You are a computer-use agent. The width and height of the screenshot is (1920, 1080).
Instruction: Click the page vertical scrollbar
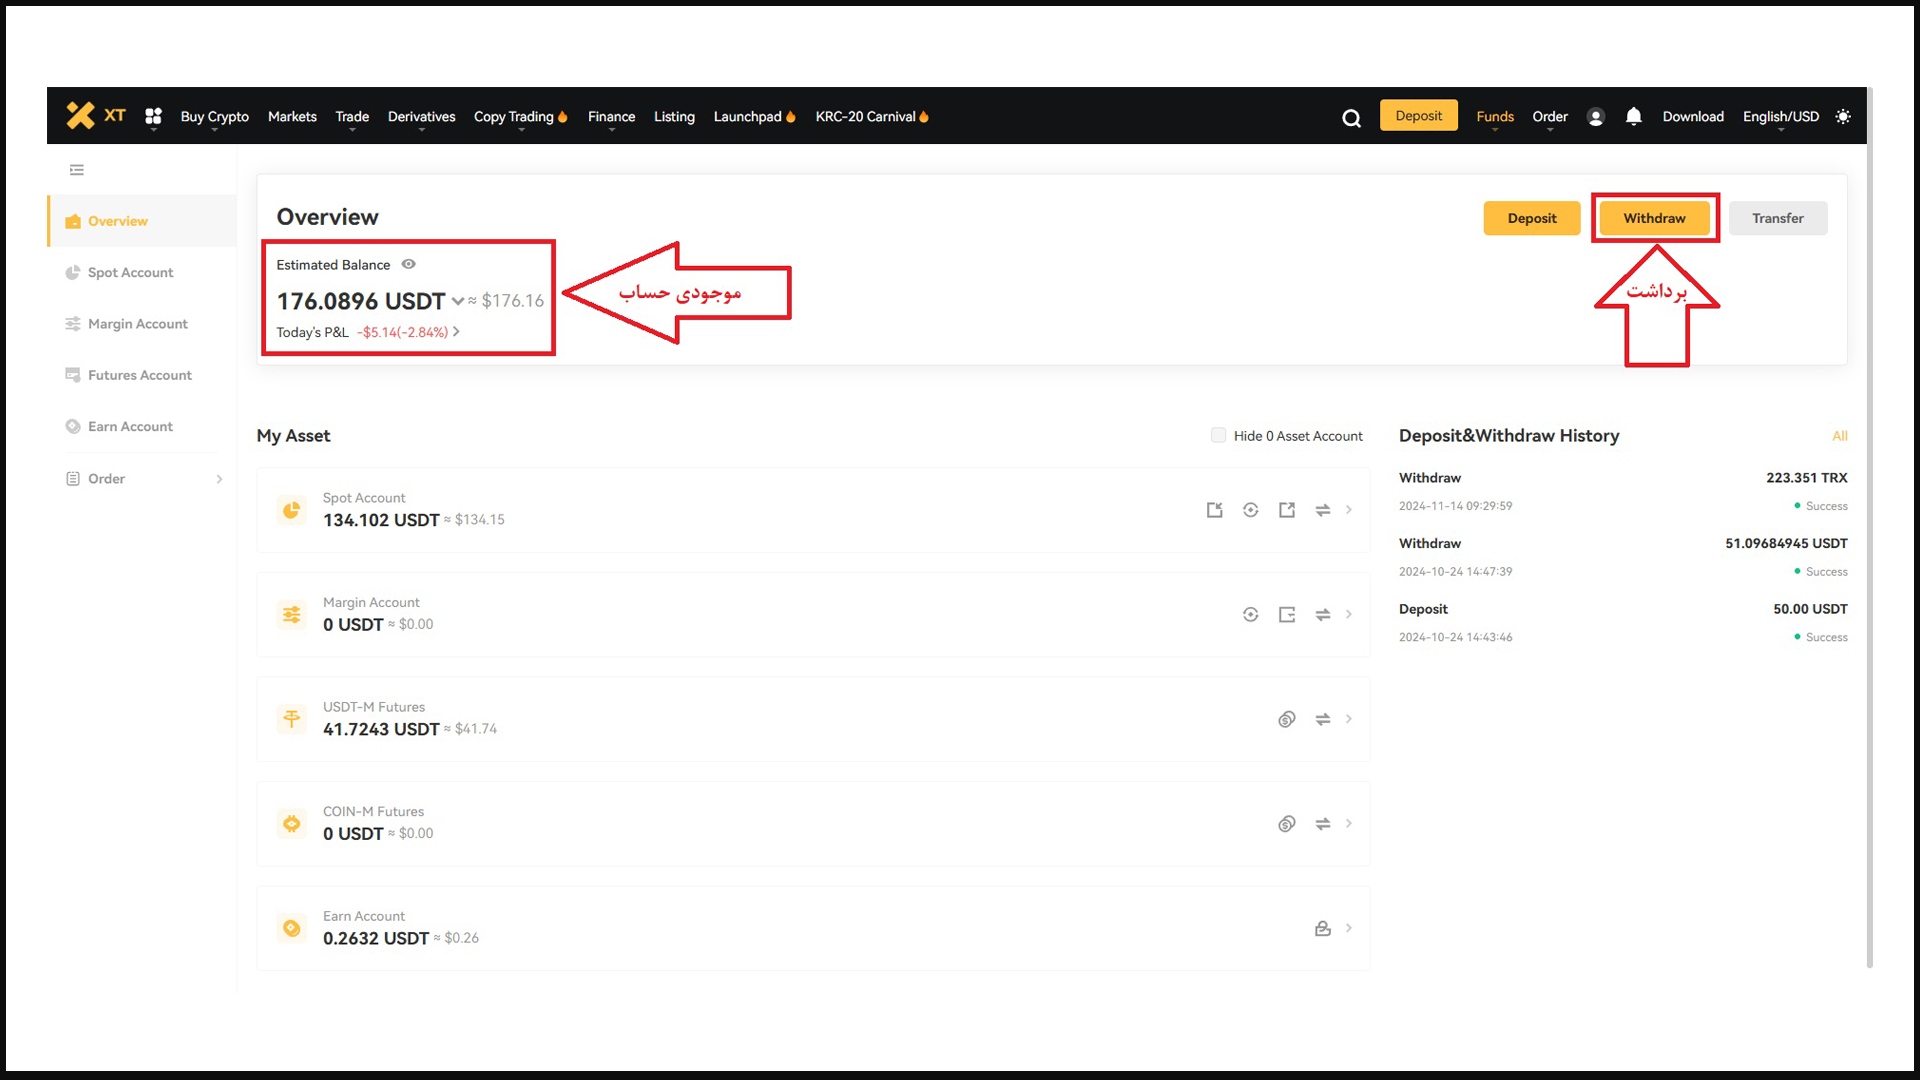(x=1870, y=528)
